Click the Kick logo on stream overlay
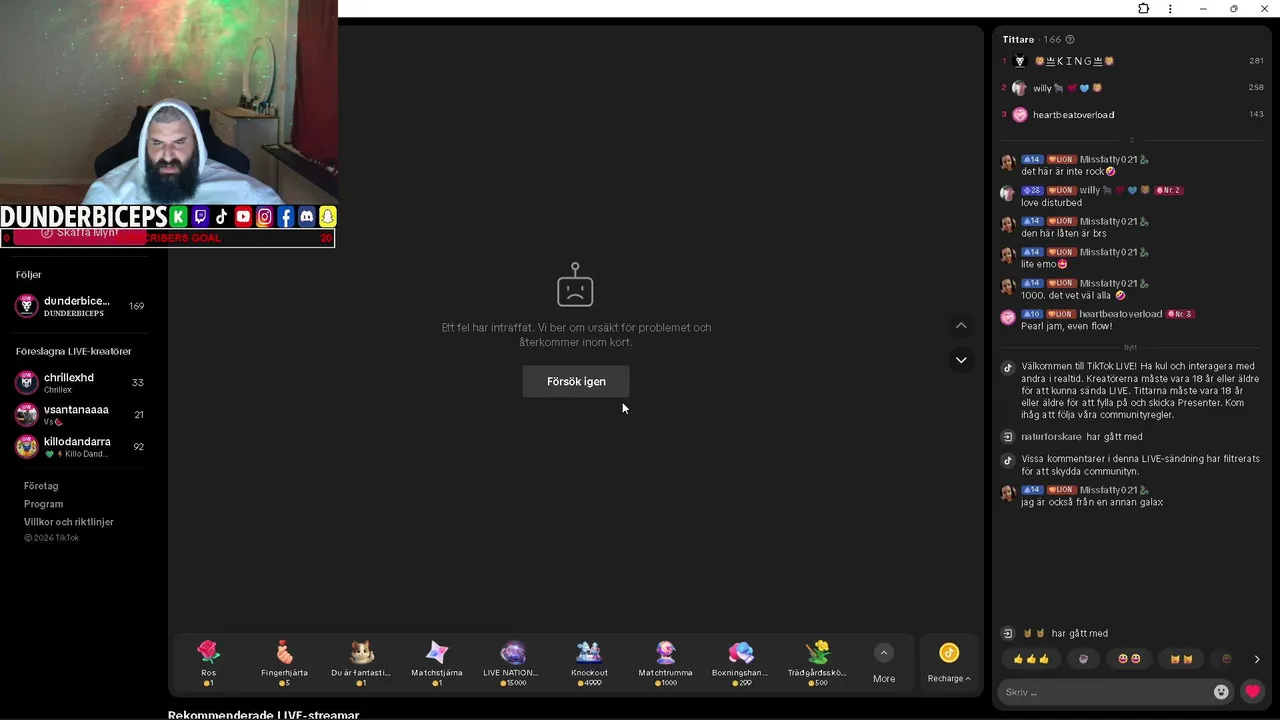Image resolution: width=1280 pixels, height=720 pixels. (178, 217)
